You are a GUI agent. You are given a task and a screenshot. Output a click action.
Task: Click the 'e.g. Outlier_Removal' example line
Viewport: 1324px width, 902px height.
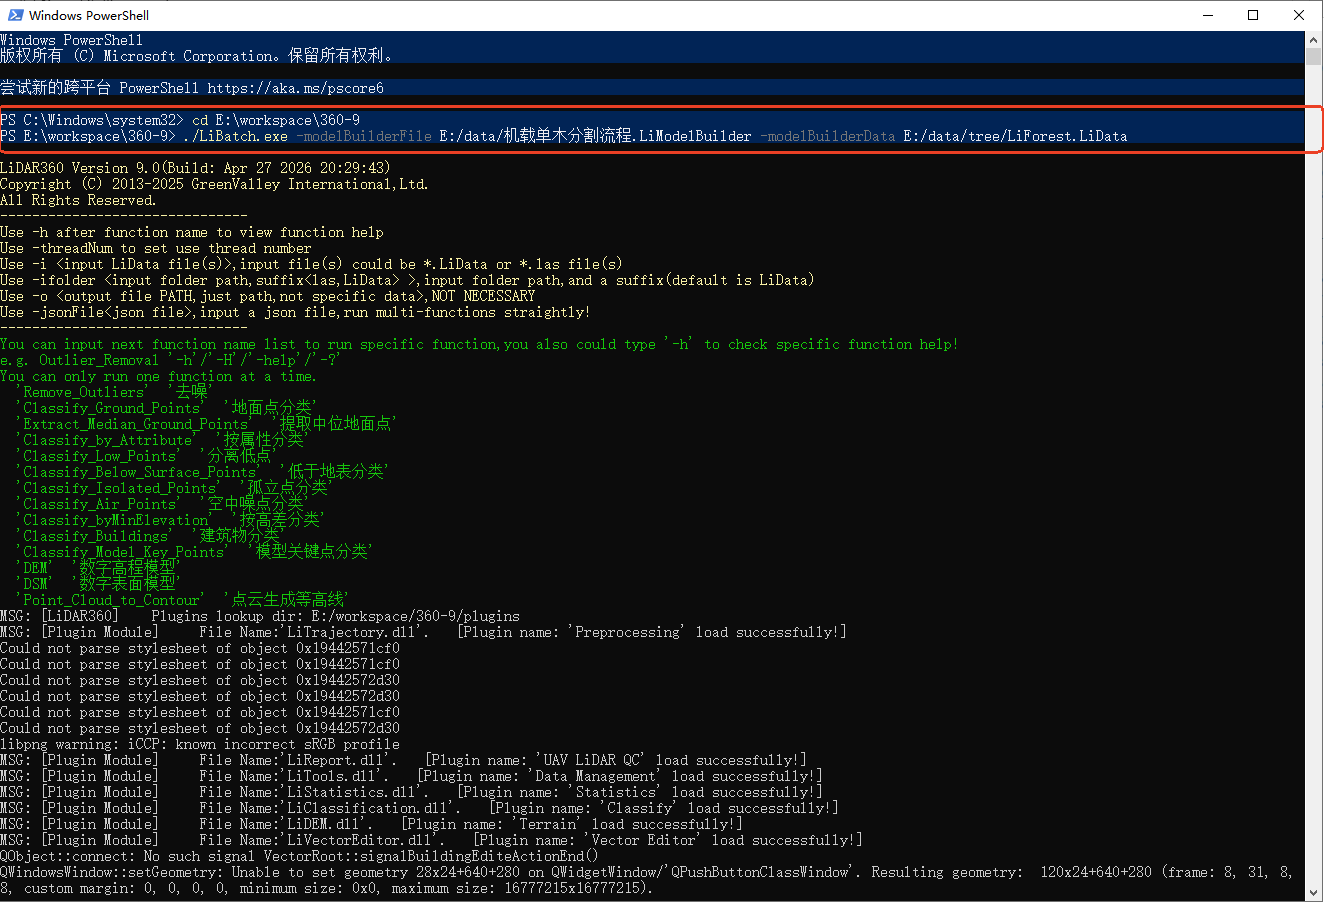[170, 360]
